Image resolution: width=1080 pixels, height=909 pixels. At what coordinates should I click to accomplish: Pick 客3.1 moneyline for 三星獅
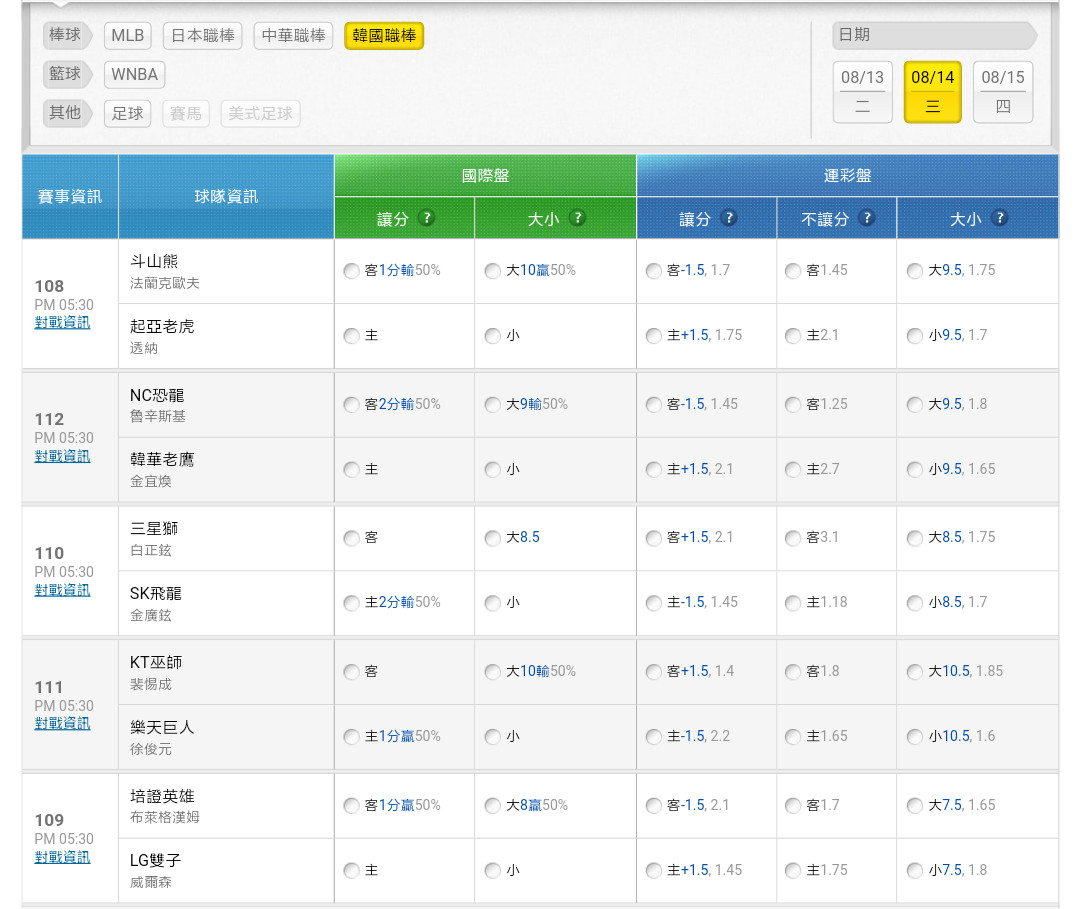pyautogui.click(x=793, y=538)
